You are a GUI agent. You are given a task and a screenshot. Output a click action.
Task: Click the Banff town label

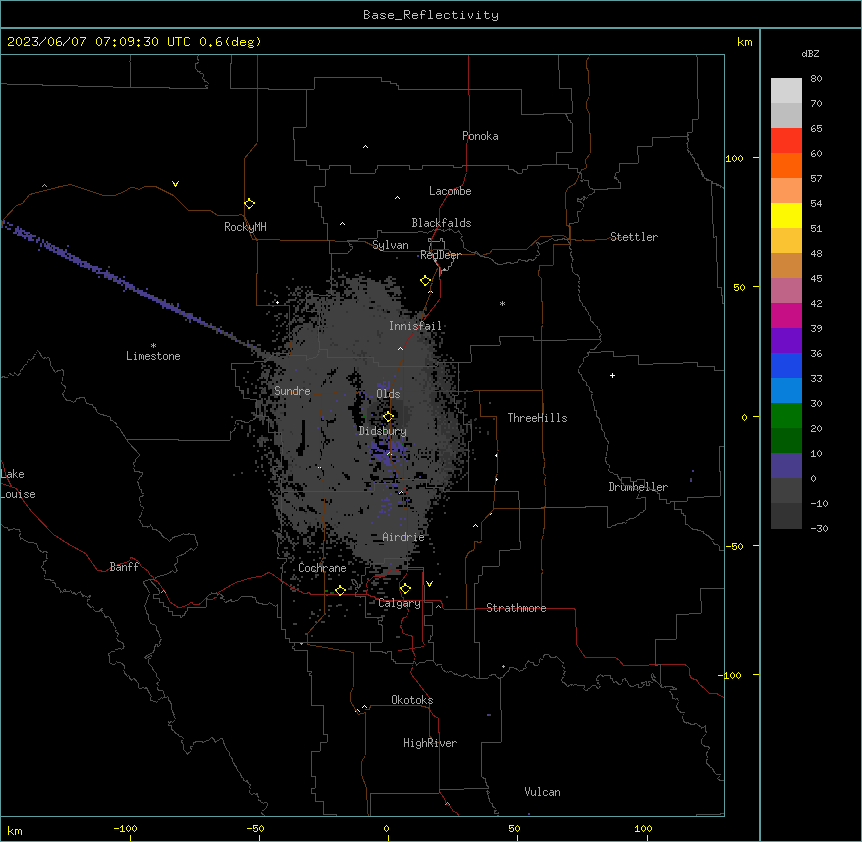click(x=124, y=567)
